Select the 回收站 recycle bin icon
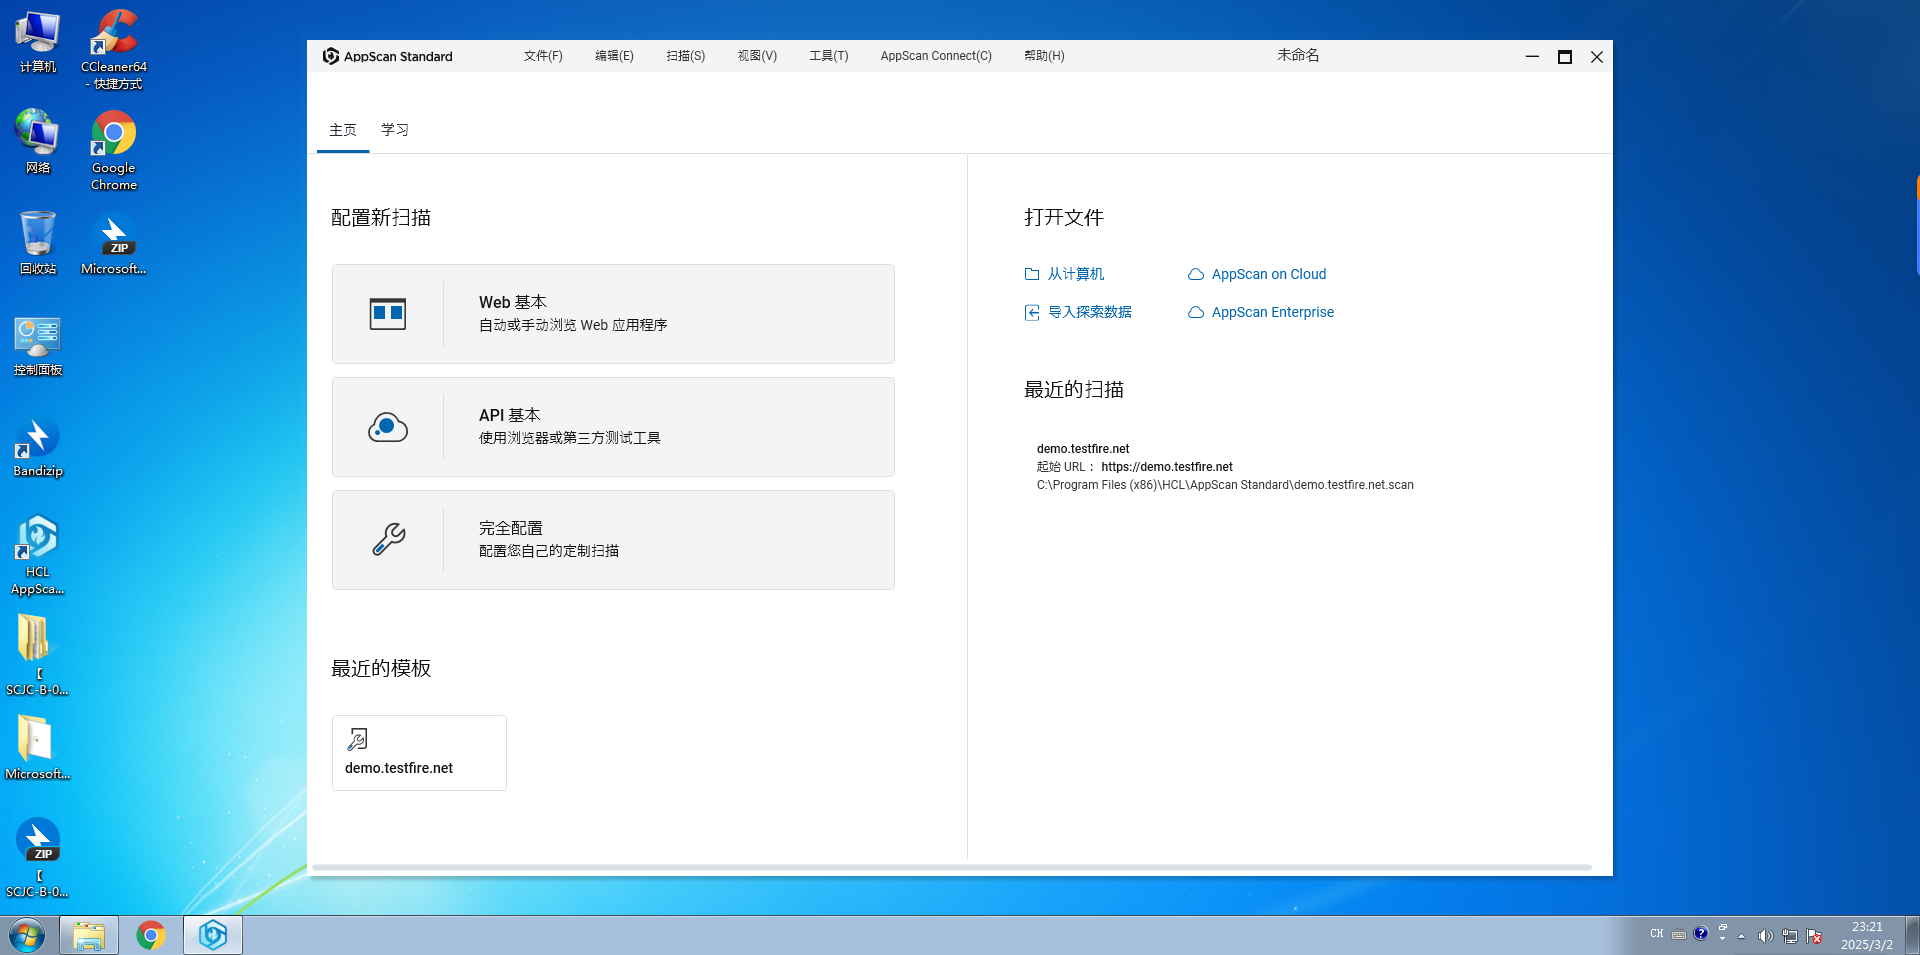The width and height of the screenshot is (1920, 955). pos(38,243)
